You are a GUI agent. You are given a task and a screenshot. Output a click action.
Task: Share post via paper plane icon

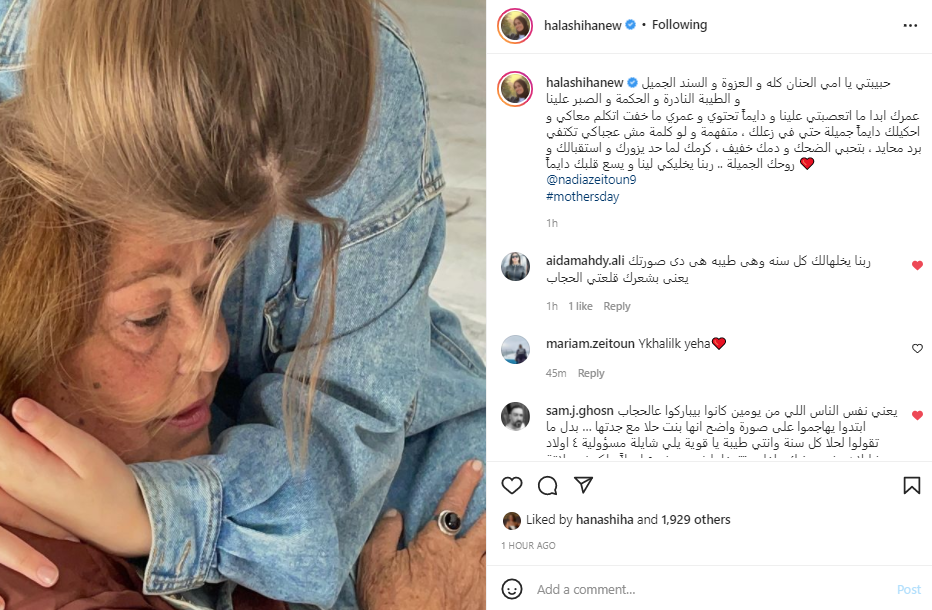(583, 485)
